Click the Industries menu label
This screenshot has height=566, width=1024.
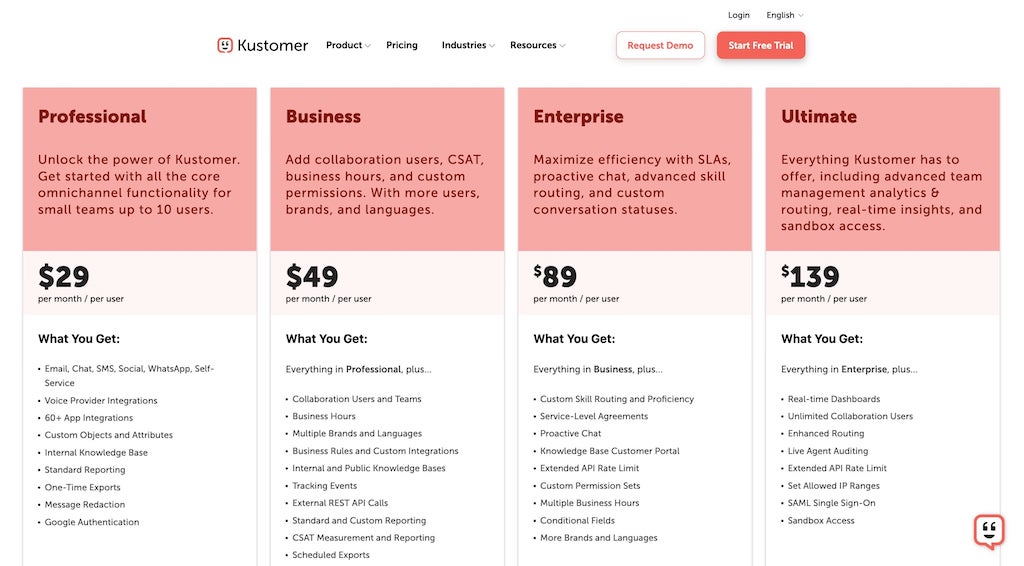tap(464, 45)
